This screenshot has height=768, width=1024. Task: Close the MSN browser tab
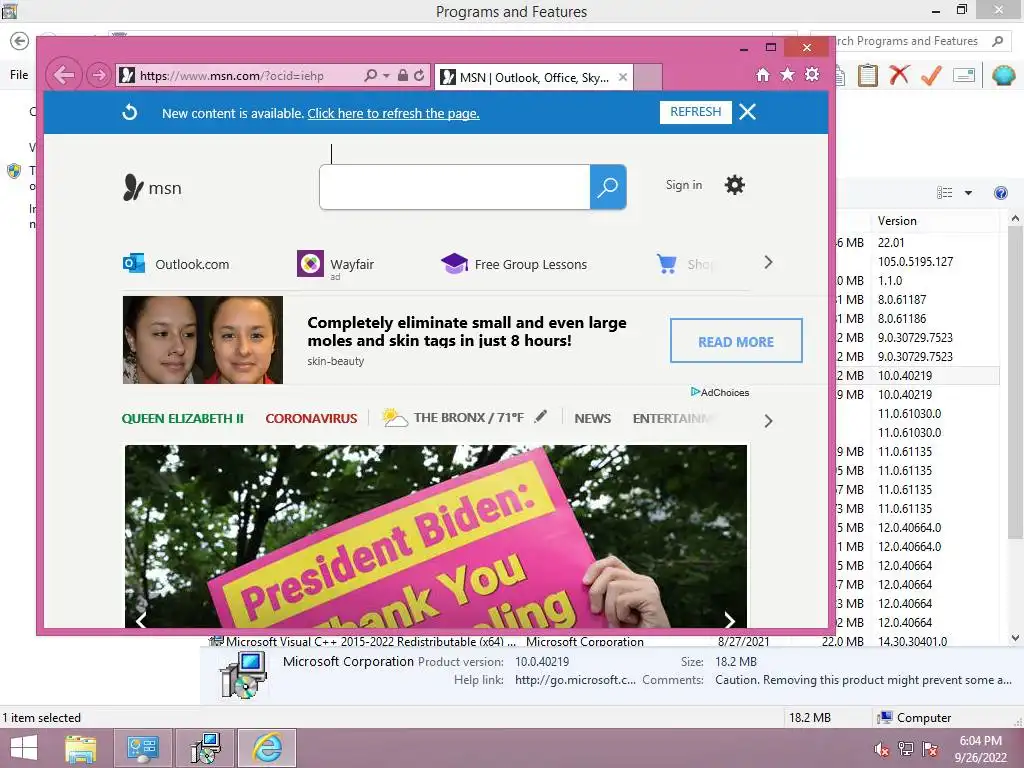623,77
